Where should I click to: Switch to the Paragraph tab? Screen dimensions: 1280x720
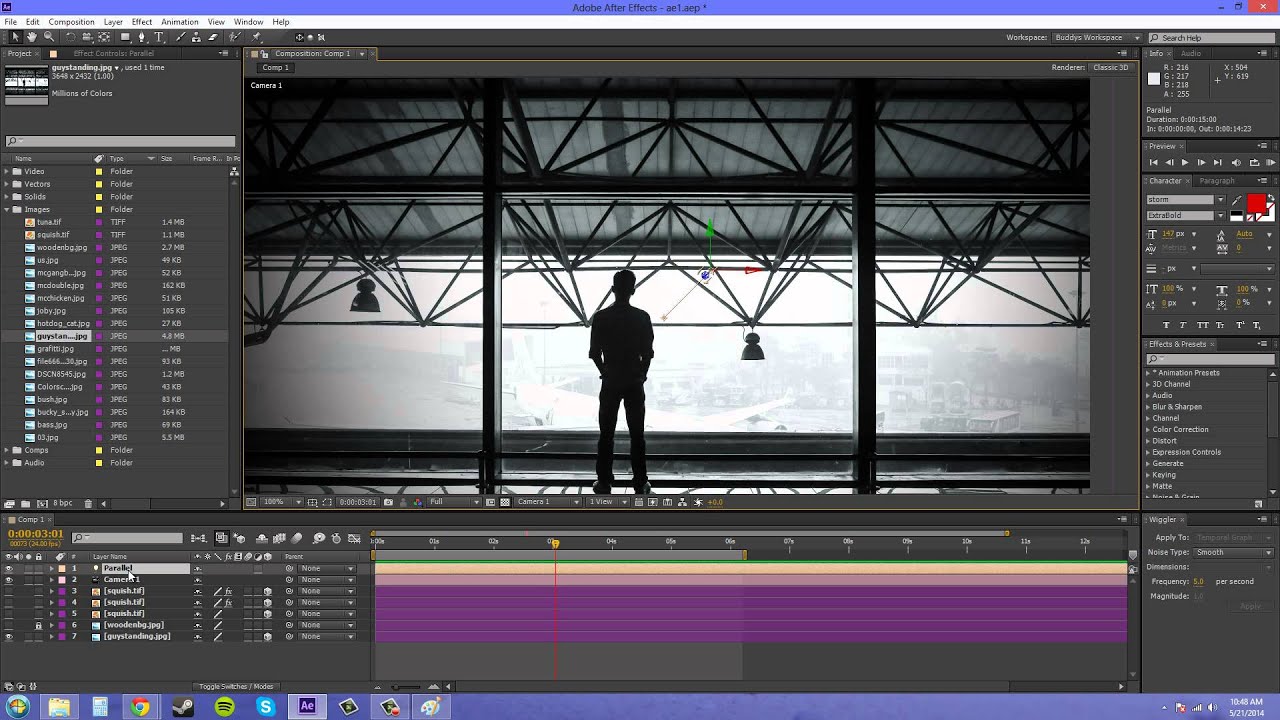pyautogui.click(x=1217, y=181)
